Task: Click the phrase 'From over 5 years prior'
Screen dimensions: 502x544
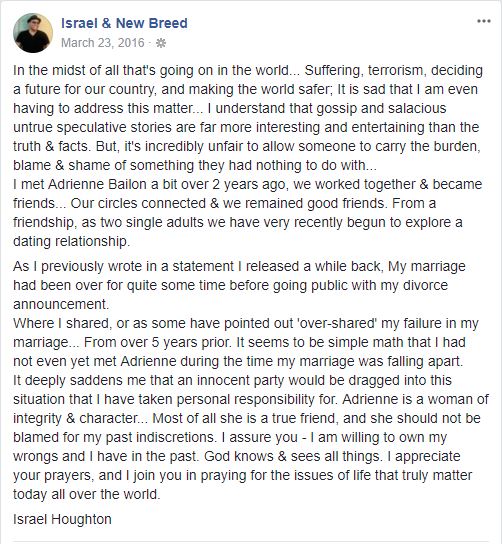Action: pos(157,342)
